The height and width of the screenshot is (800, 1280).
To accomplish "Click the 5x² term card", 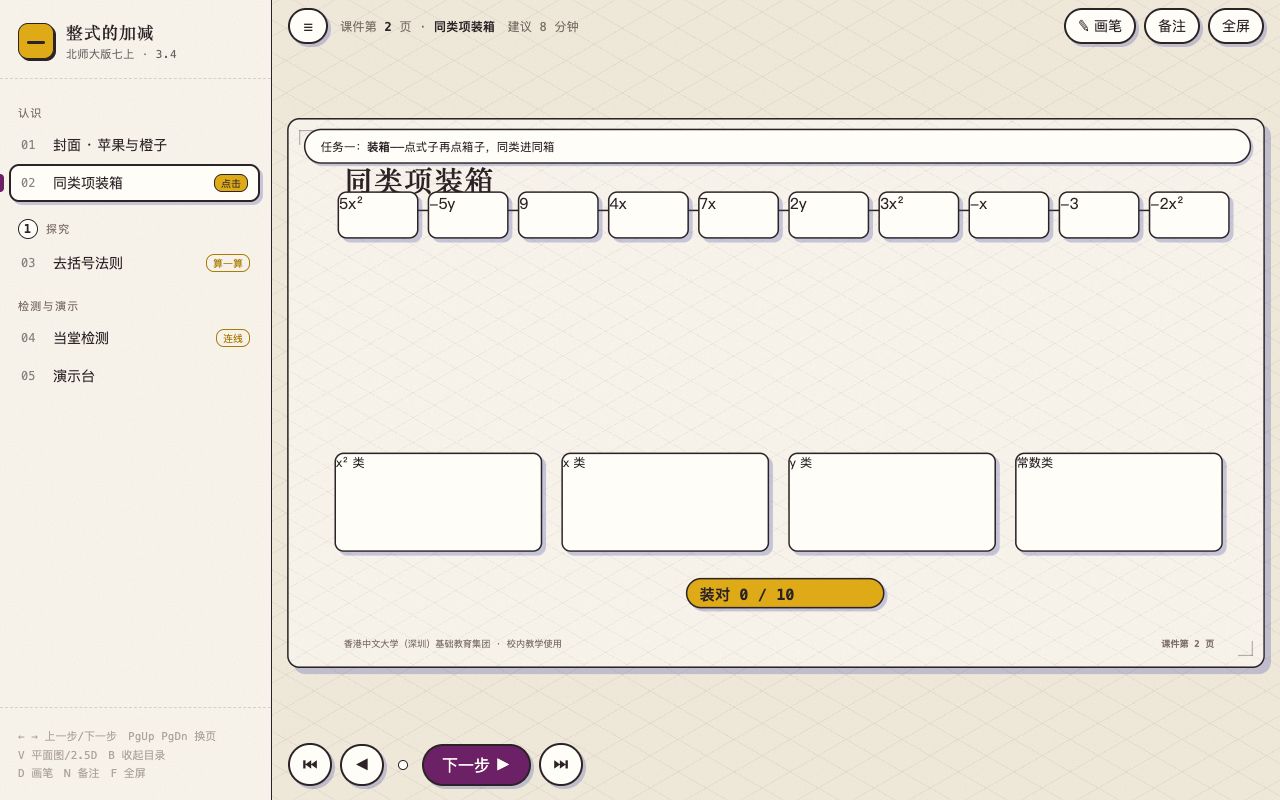I will pos(378,215).
